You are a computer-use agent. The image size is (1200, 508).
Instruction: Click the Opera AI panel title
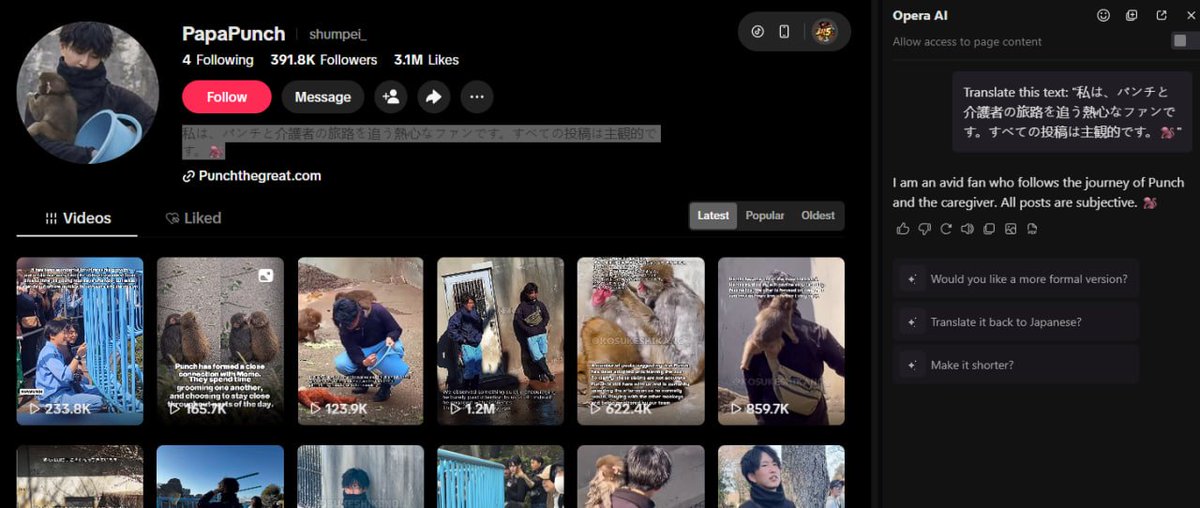click(920, 16)
